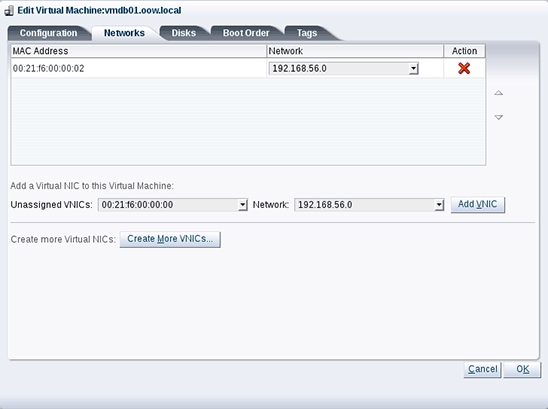Click the MAC Address column header

pos(139,51)
